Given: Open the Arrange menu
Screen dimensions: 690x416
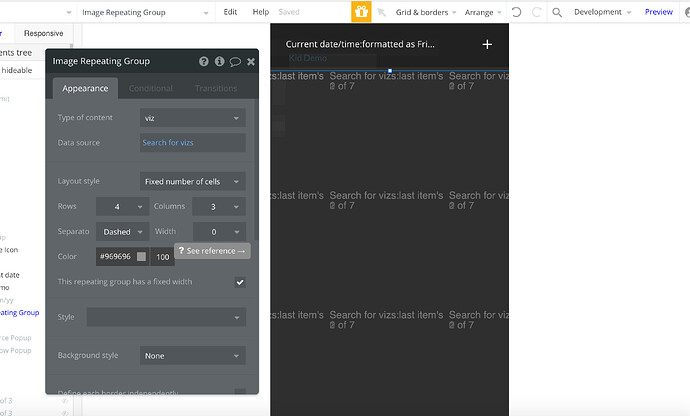Looking at the screenshot, I should click(x=483, y=12).
